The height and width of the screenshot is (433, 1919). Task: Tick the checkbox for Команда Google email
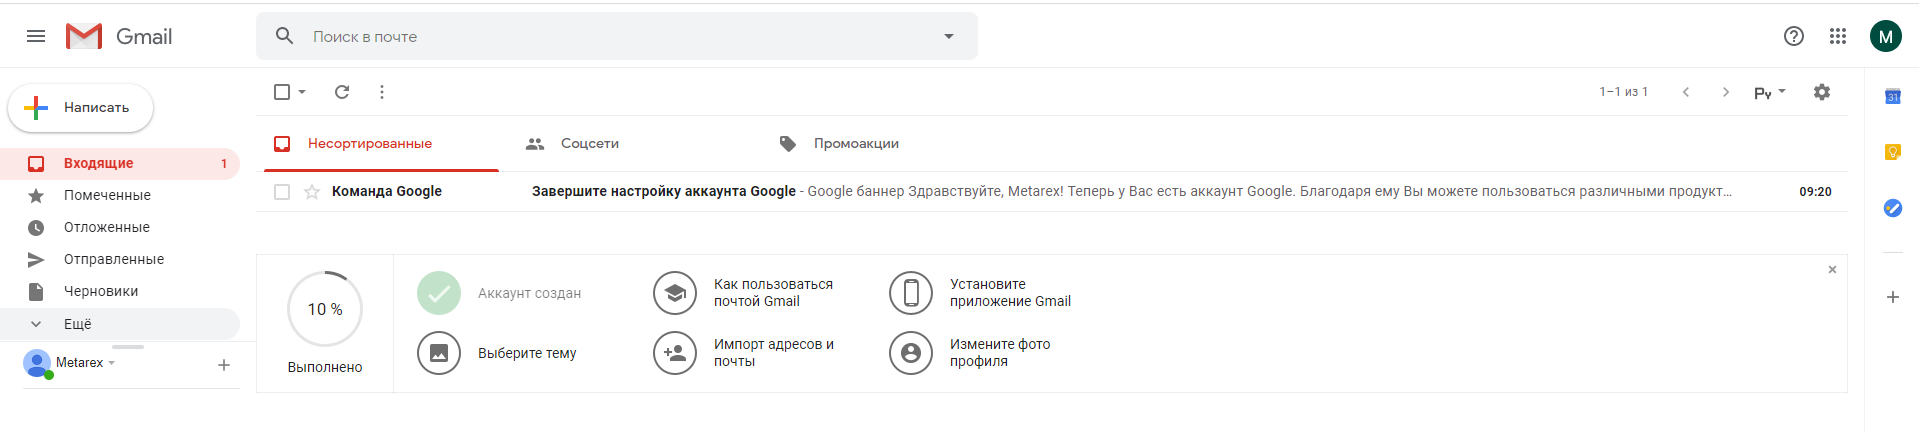(282, 192)
